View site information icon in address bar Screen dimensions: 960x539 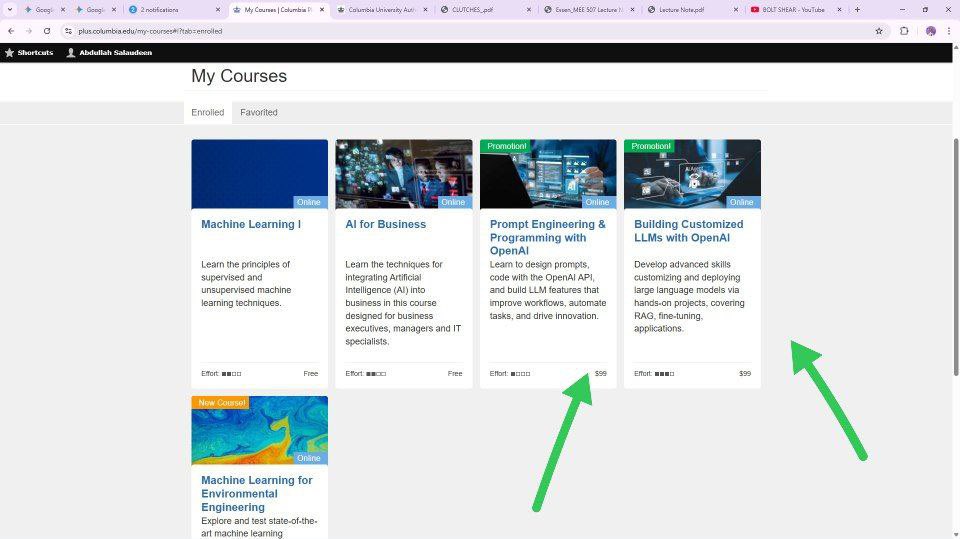pyautogui.click(x=69, y=31)
